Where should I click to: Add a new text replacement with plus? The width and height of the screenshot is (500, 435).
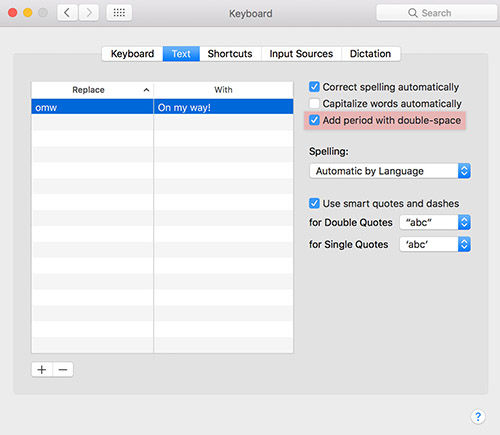(x=42, y=370)
